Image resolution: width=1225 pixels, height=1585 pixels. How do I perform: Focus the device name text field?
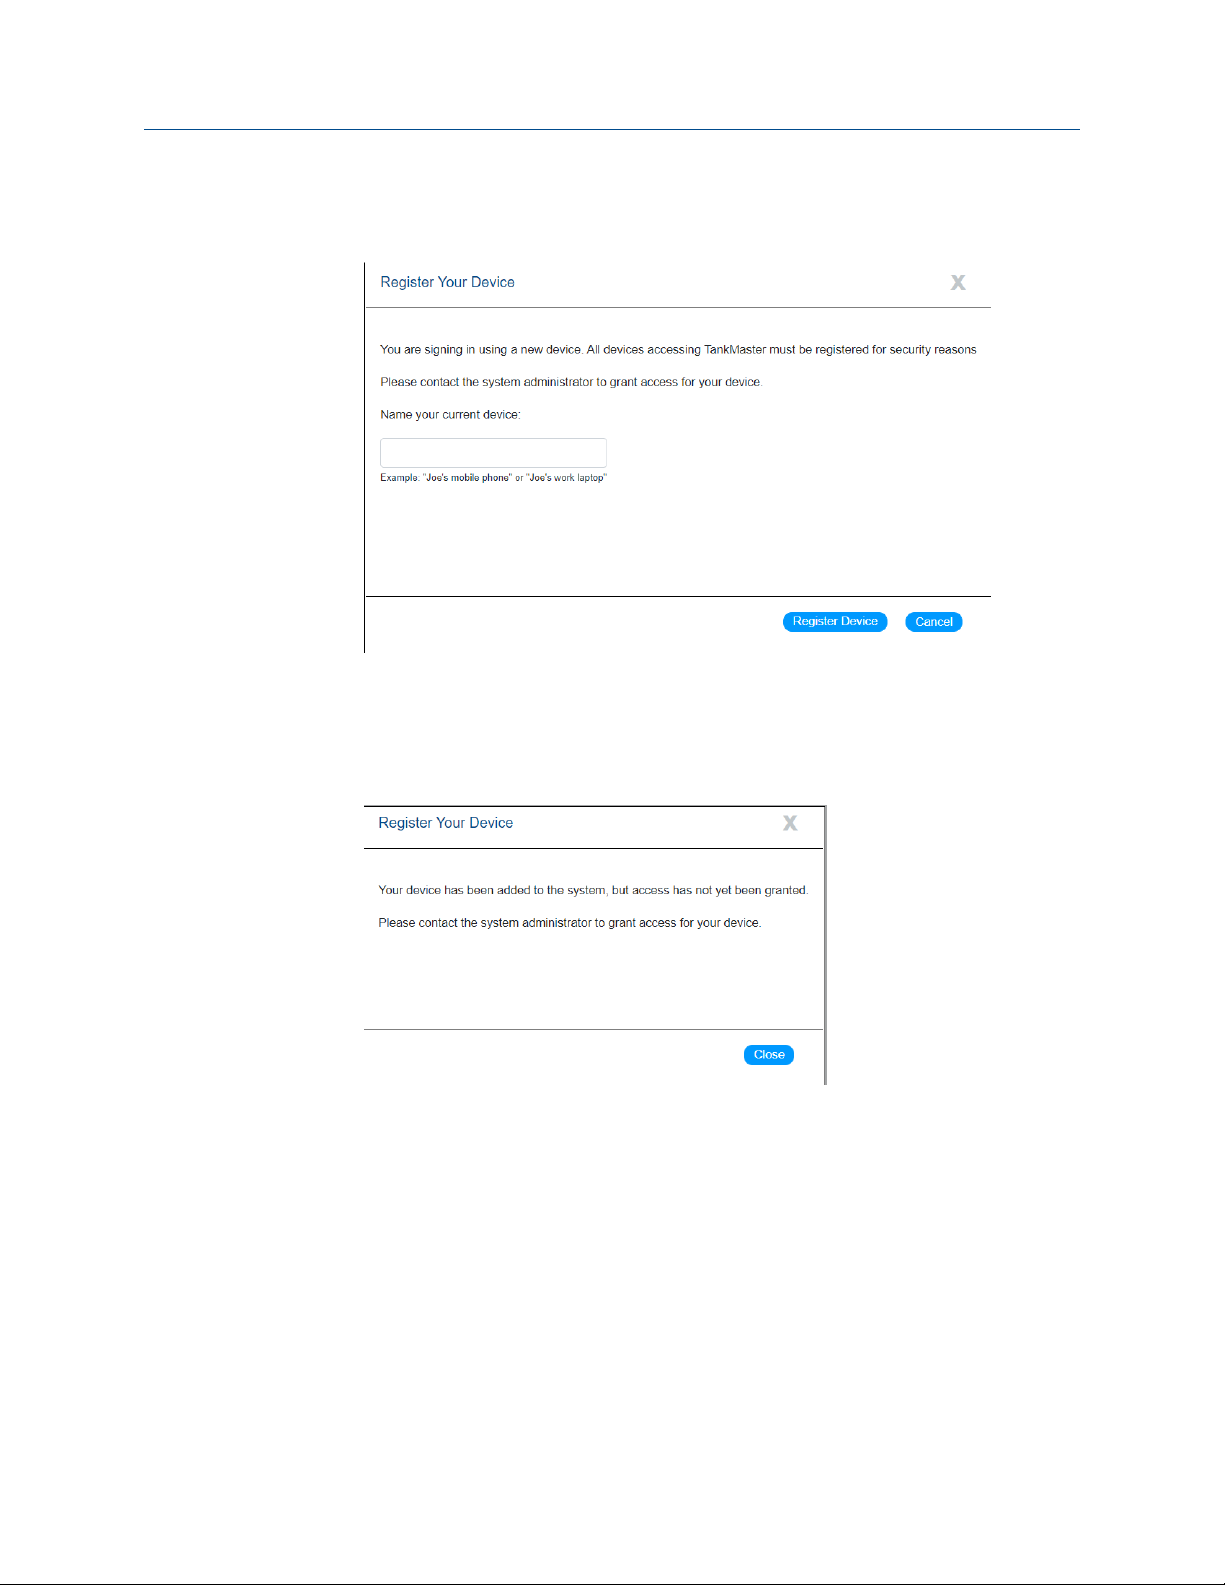[493, 452]
